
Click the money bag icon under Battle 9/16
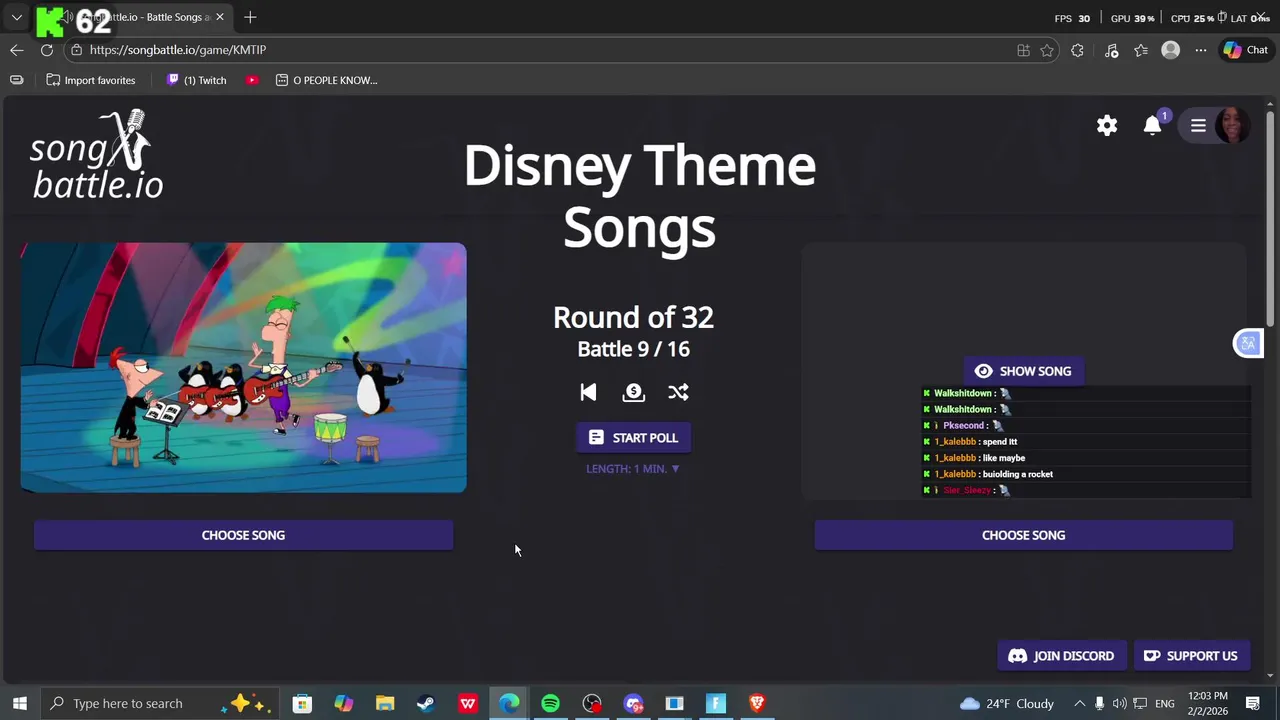point(633,392)
